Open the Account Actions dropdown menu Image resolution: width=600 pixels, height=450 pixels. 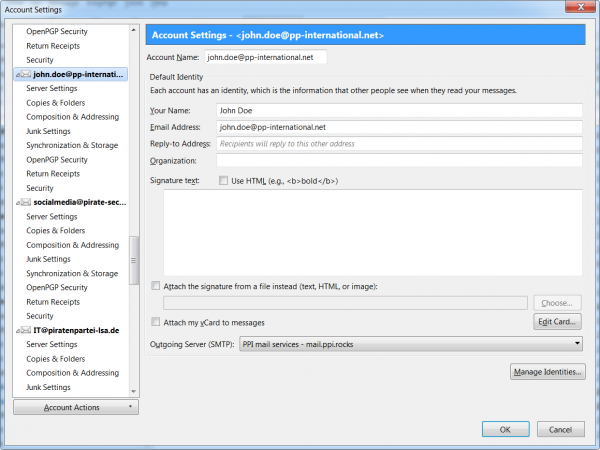click(76, 408)
